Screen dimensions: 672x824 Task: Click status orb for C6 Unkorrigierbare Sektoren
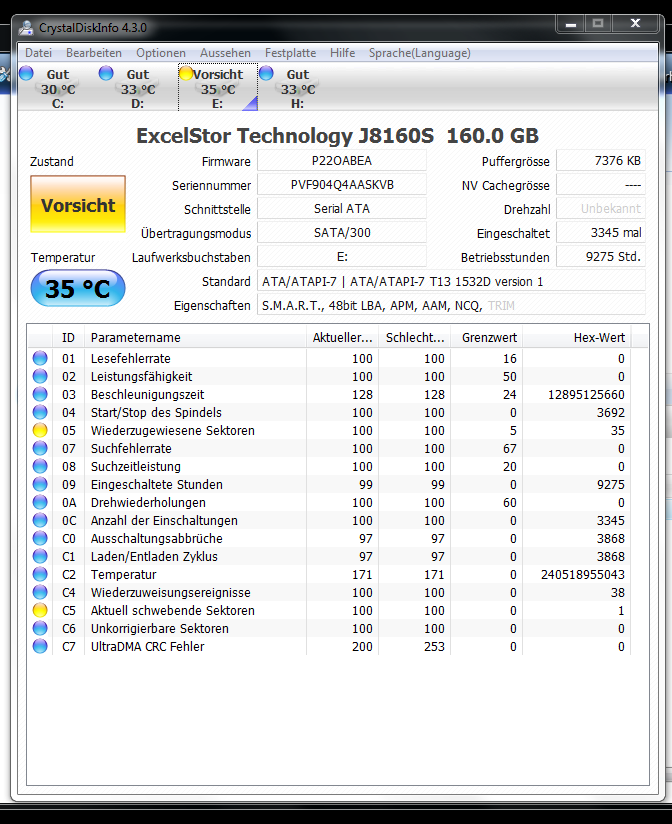click(x=40, y=628)
